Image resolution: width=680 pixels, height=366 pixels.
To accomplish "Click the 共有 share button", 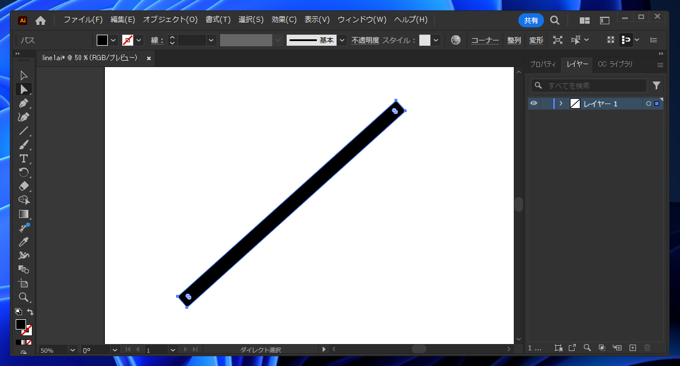I will 531,20.
